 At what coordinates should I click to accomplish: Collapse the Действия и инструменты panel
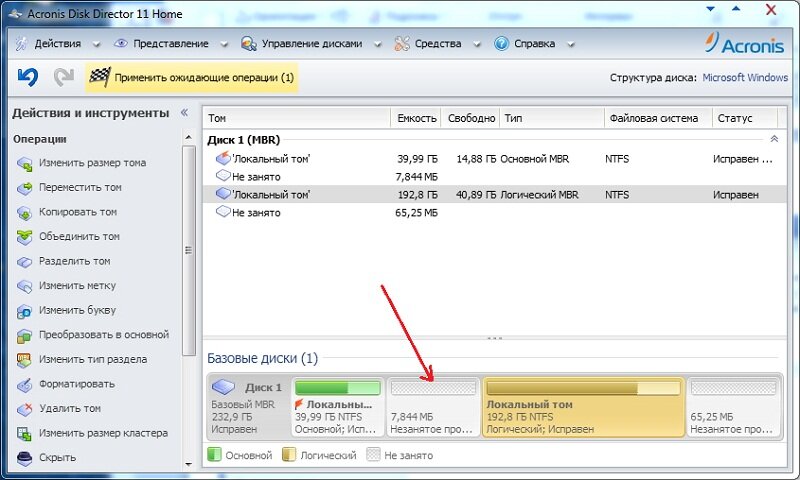[185, 112]
